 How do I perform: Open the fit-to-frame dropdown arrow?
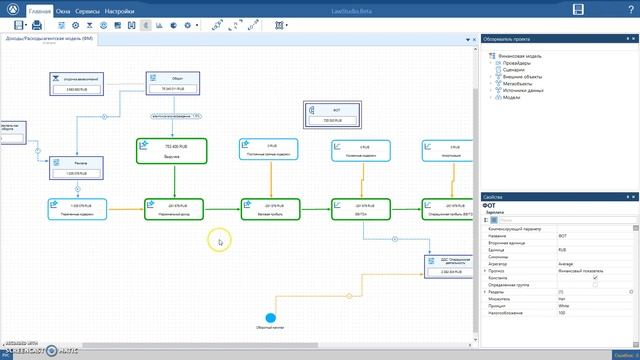287,25
